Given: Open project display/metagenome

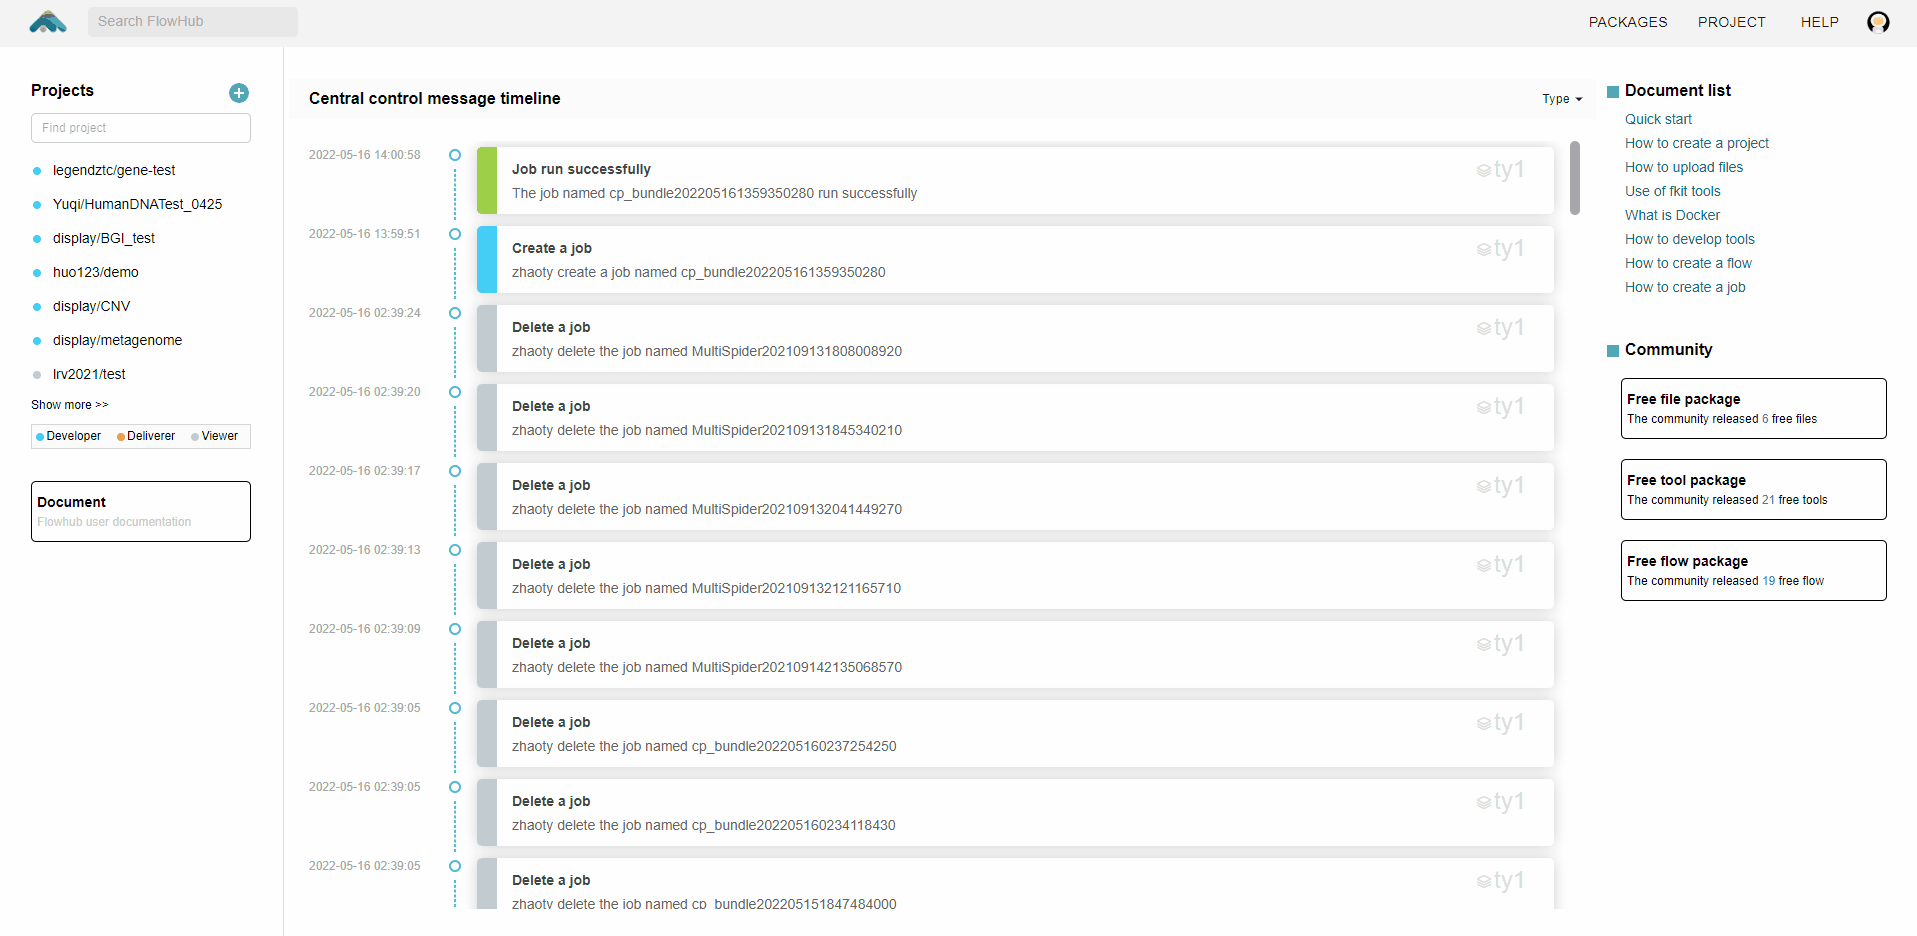Looking at the screenshot, I should (117, 340).
